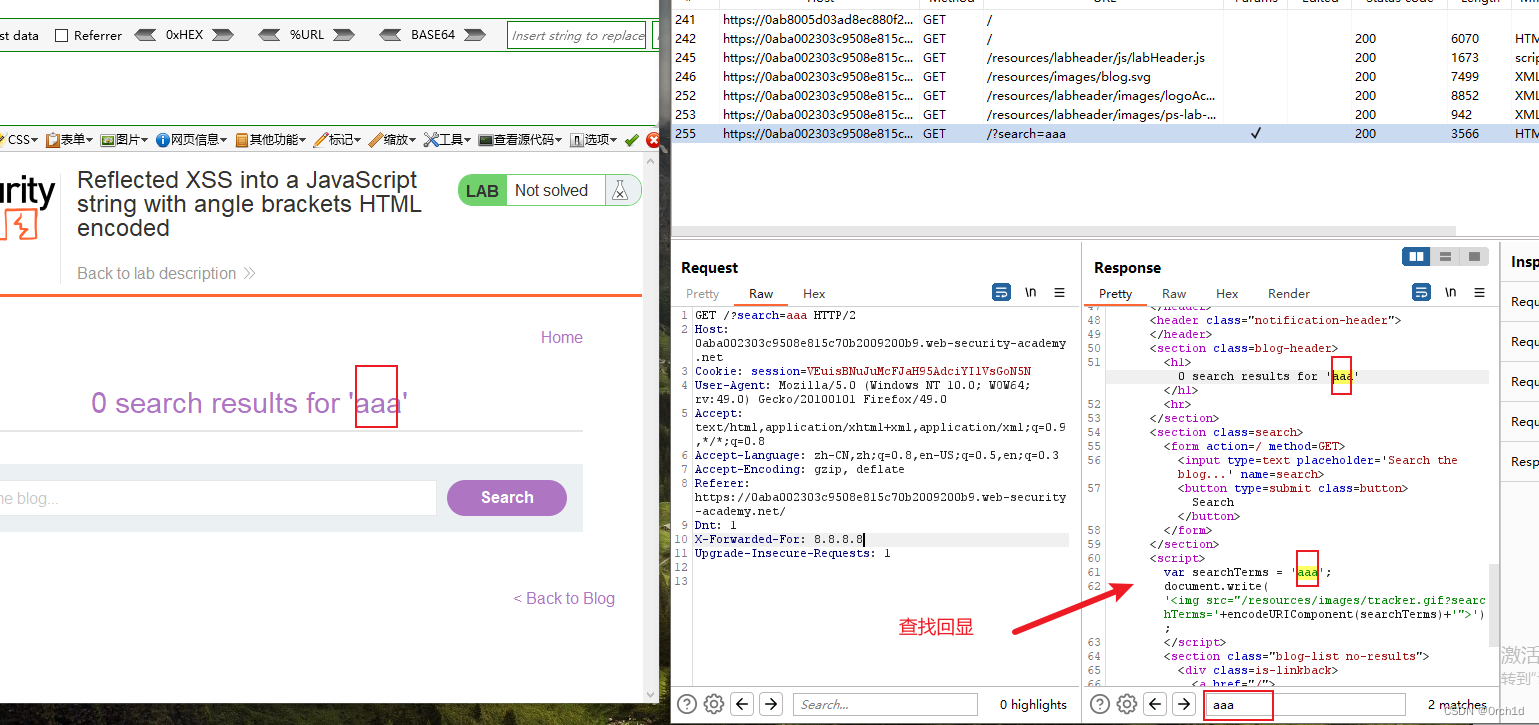Open help for Response search bar
This screenshot has height=725, width=1539.
click(x=1100, y=704)
